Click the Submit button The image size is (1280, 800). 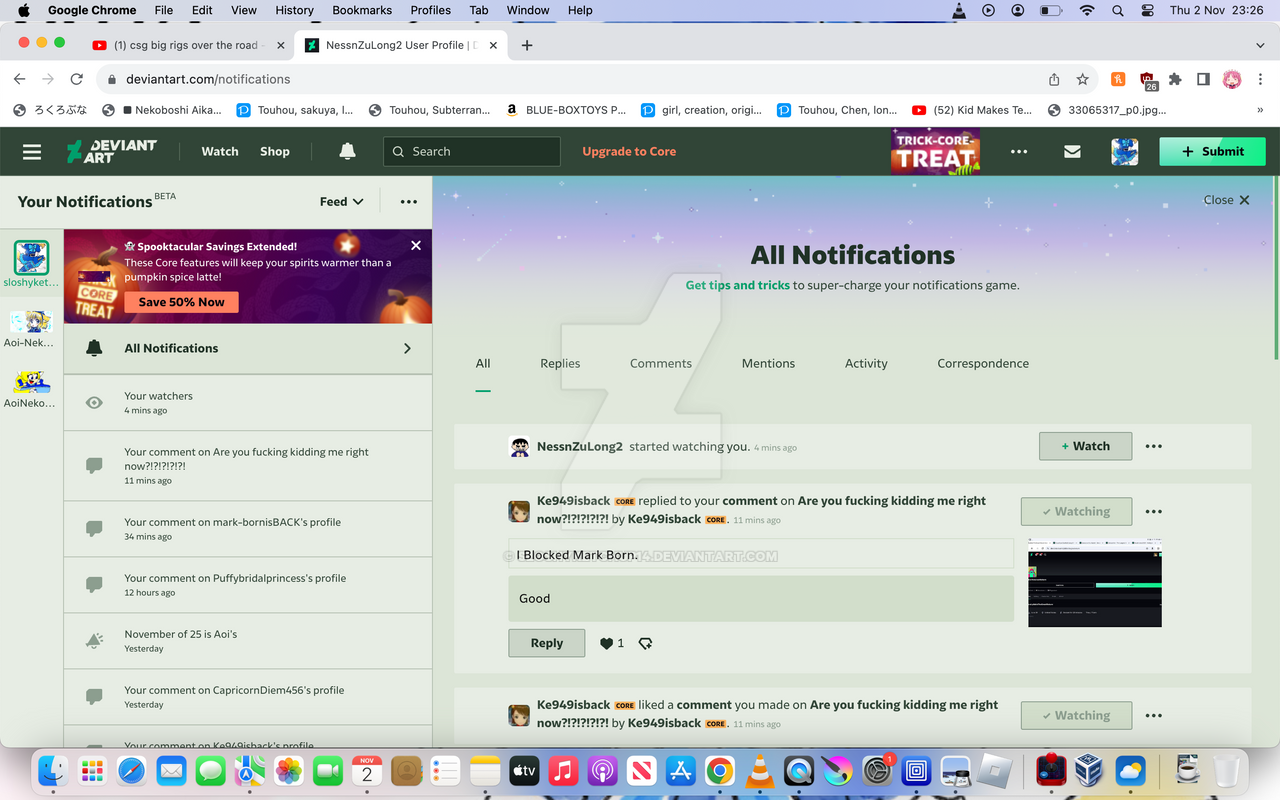click(1212, 151)
